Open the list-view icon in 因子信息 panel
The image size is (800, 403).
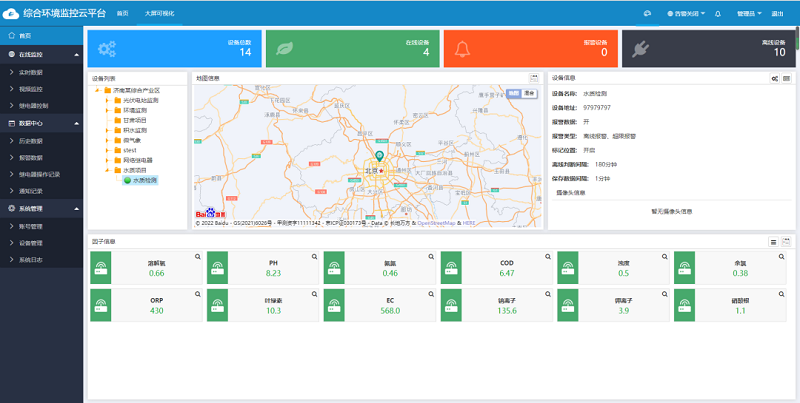(773, 241)
